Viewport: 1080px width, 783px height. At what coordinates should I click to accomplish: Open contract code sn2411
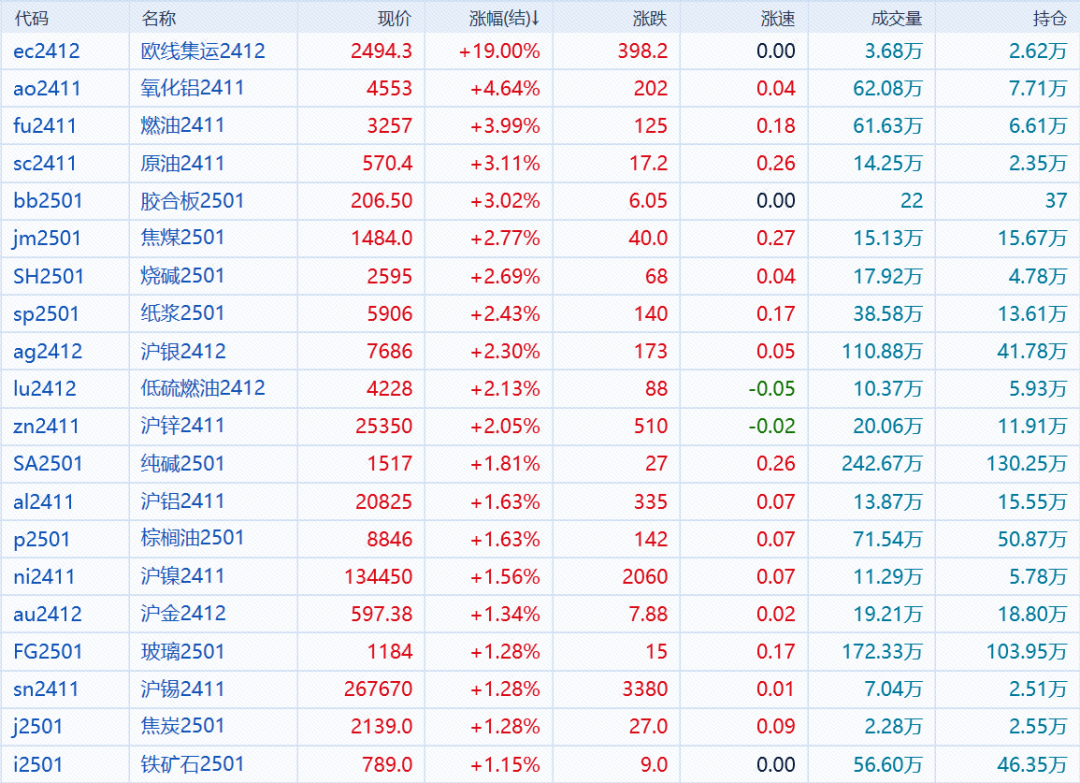[45, 689]
